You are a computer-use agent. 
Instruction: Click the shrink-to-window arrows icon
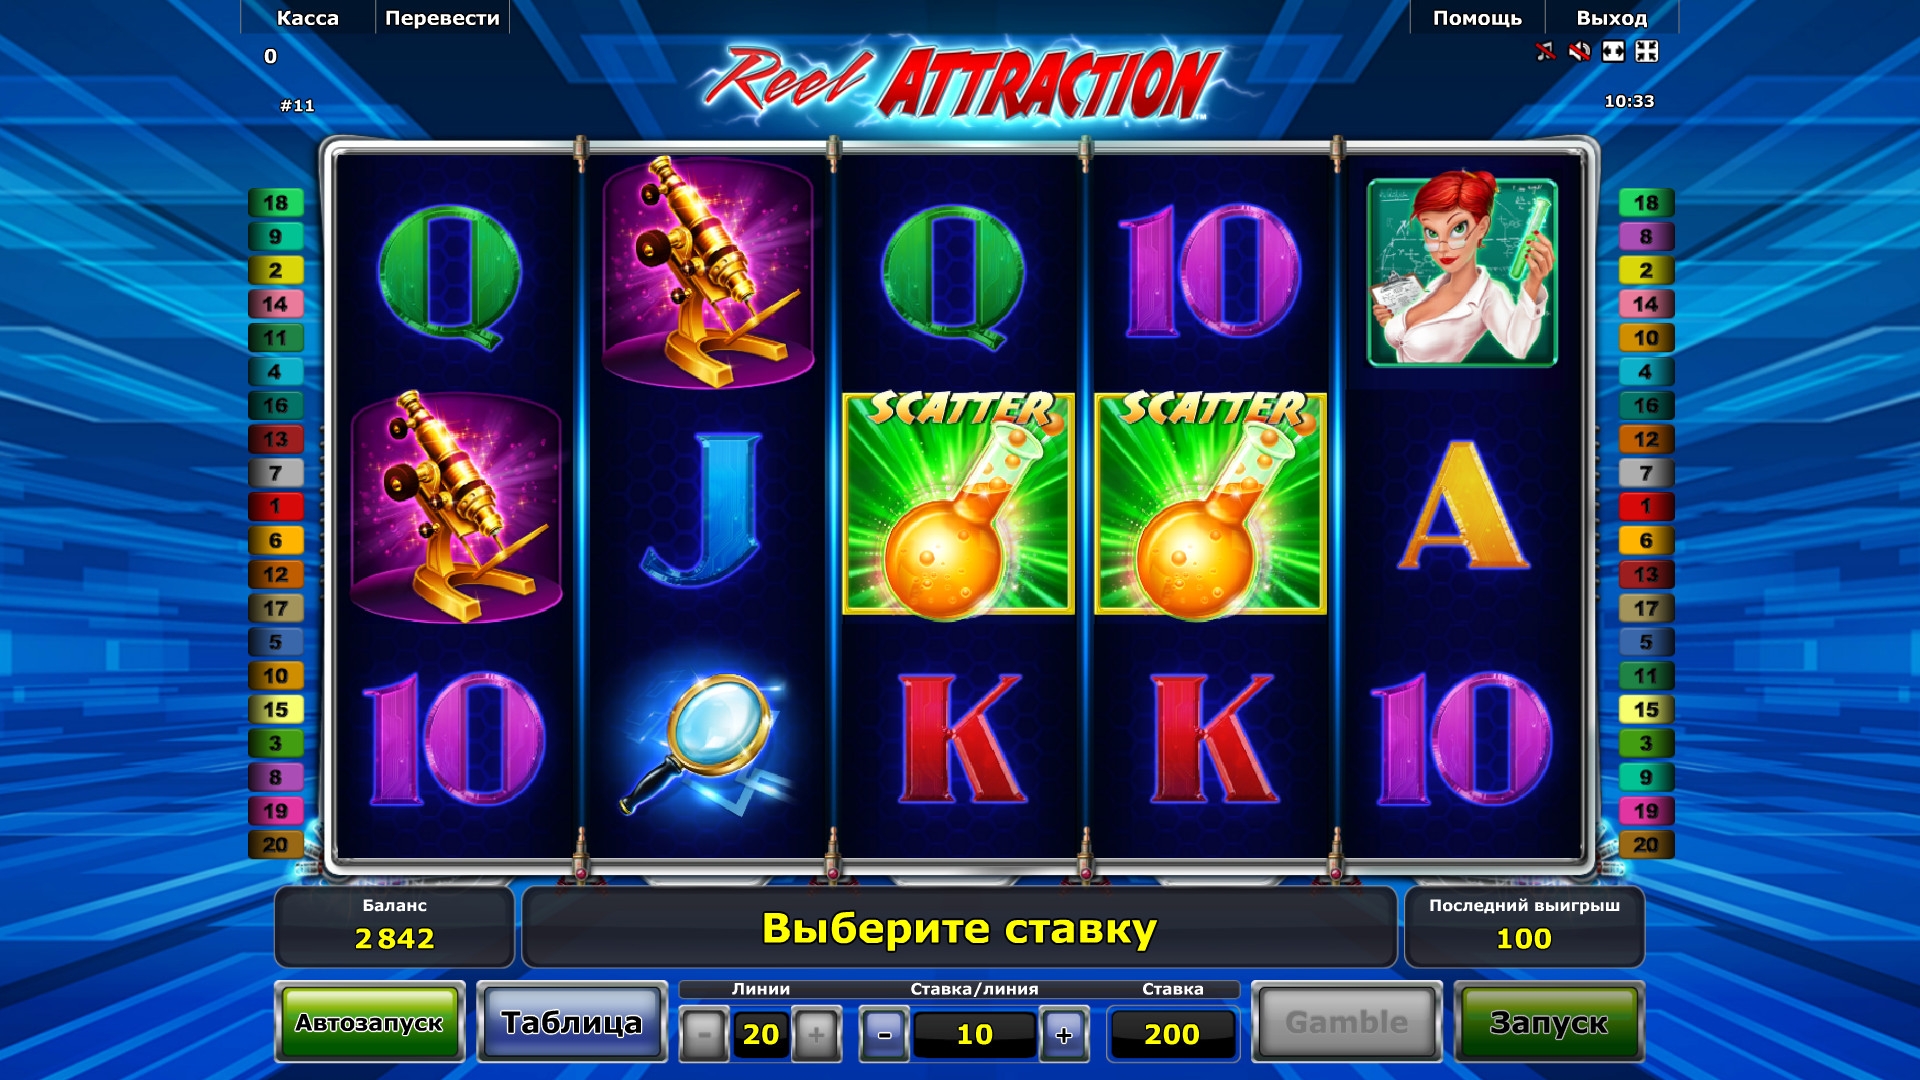[1647, 51]
